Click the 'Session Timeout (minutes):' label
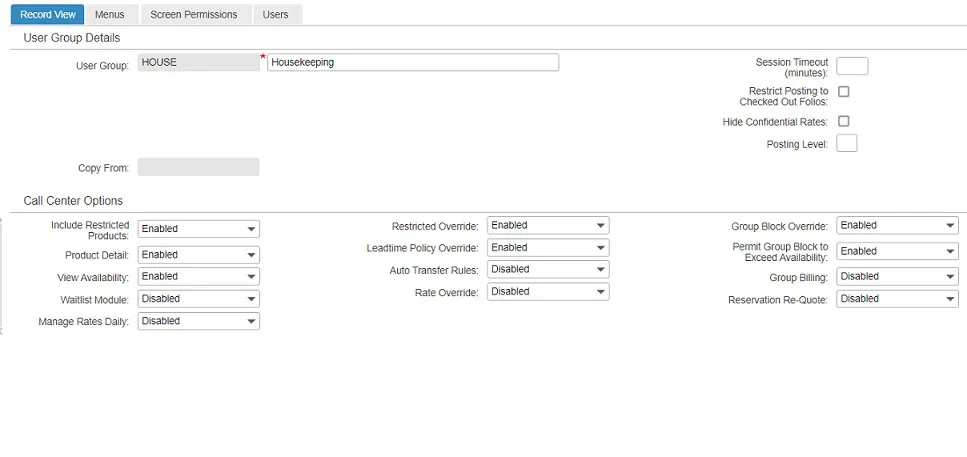This screenshot has width=967, height=457. [x=792, y=67]
